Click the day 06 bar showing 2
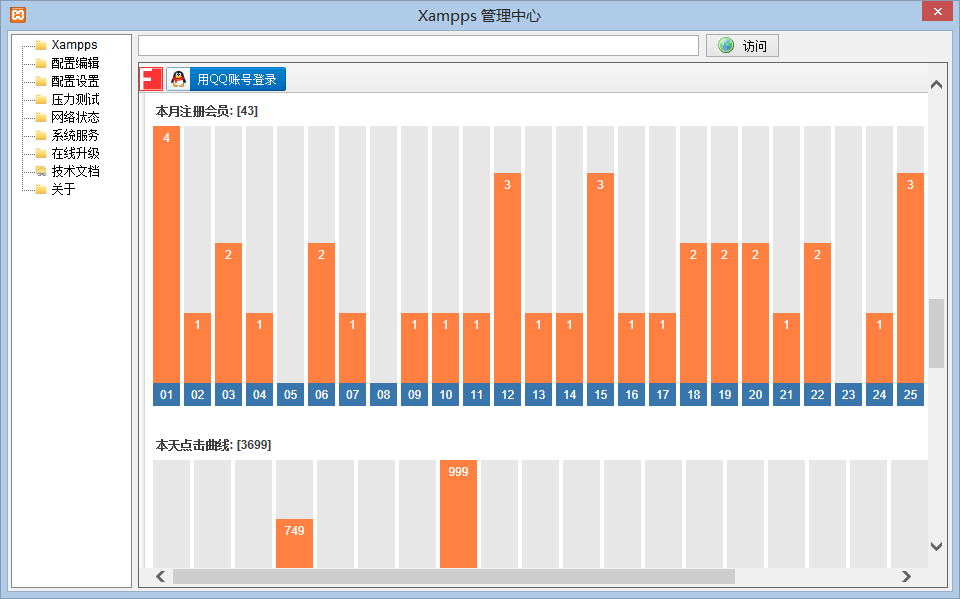 321,313
